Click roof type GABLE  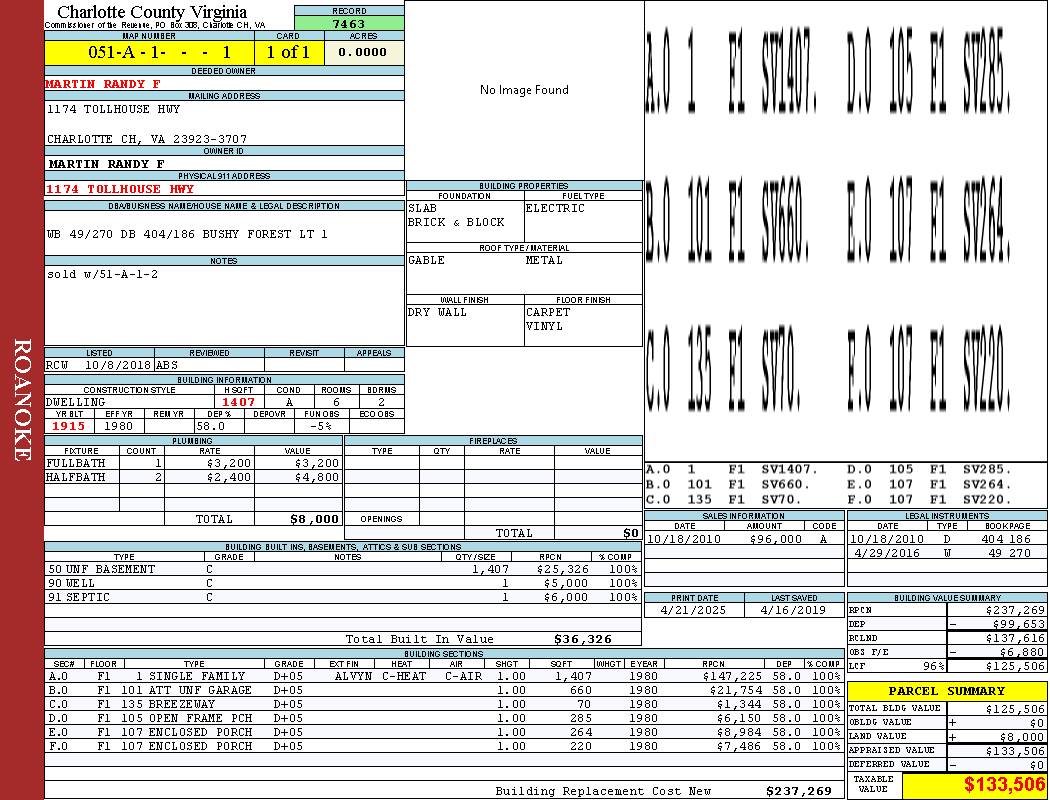click(427, 260)
